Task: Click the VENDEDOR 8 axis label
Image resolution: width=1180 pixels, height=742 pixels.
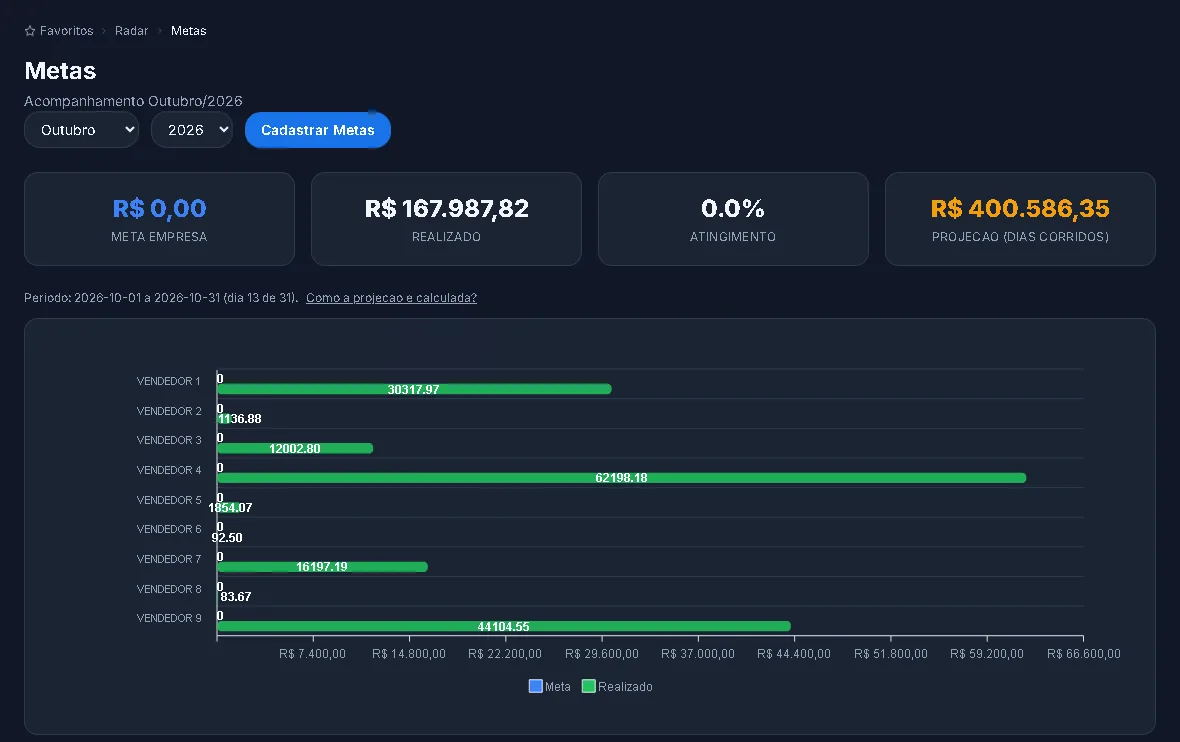Action: pyautogui.click(x=169, y=588)
